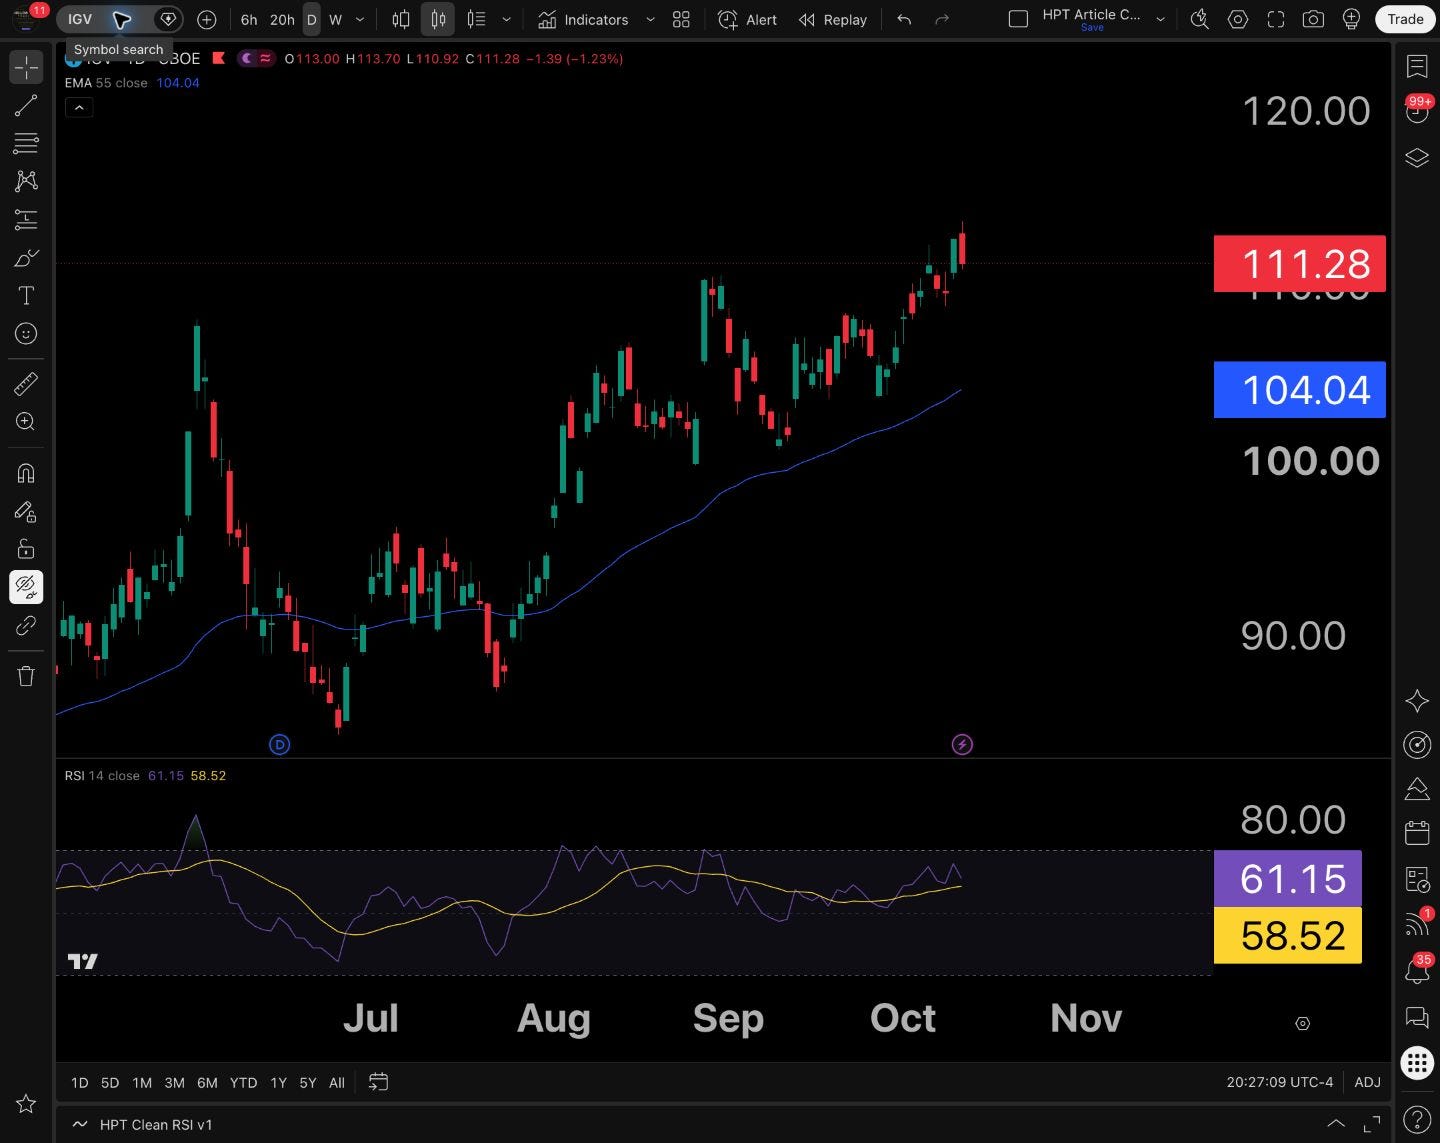Take a chart snapshot with camera

coord(1314,19)
